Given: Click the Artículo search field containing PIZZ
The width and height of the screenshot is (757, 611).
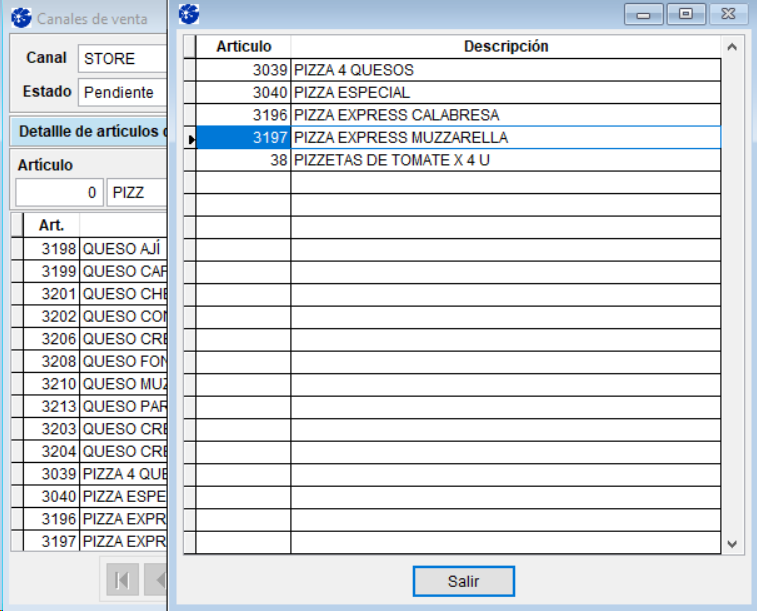Looking at the screenshot, I should coord(135,192).
